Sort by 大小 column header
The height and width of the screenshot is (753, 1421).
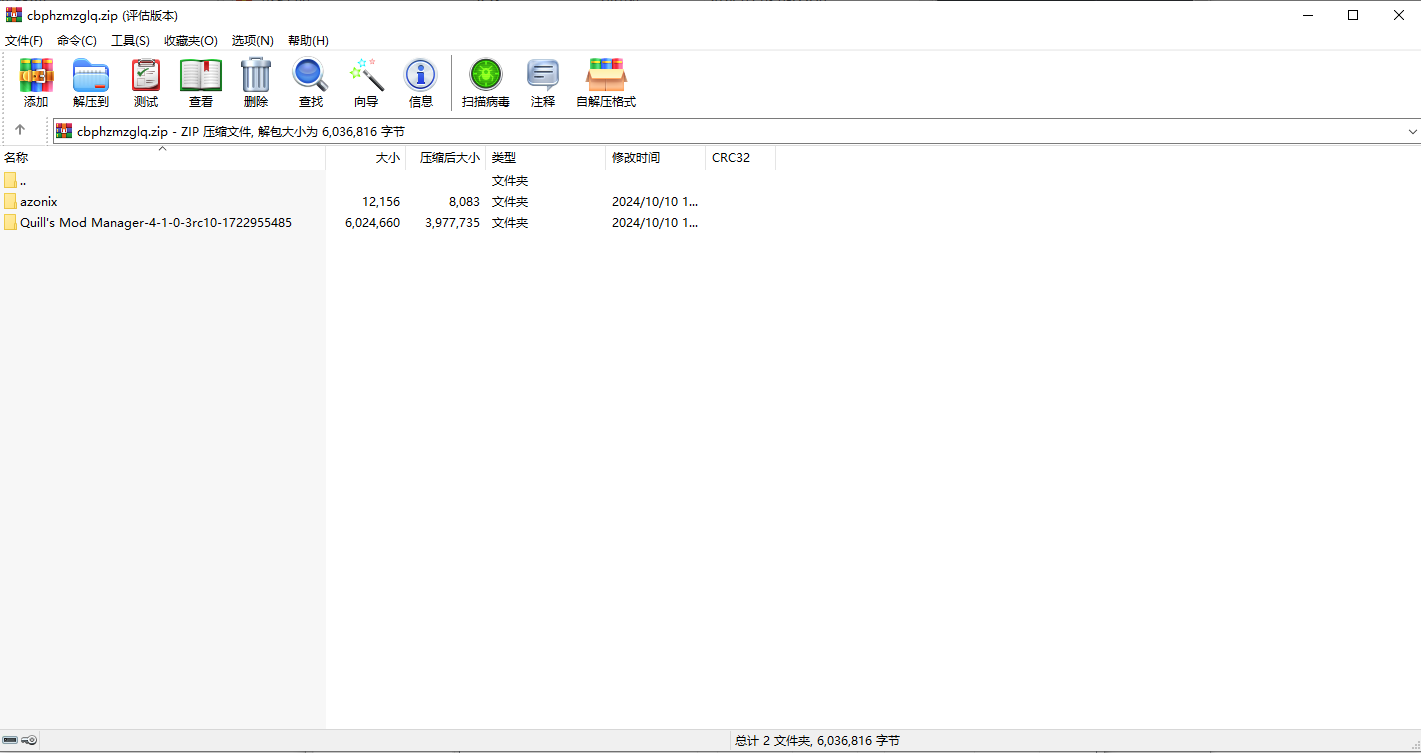click(x=366, y=158)
